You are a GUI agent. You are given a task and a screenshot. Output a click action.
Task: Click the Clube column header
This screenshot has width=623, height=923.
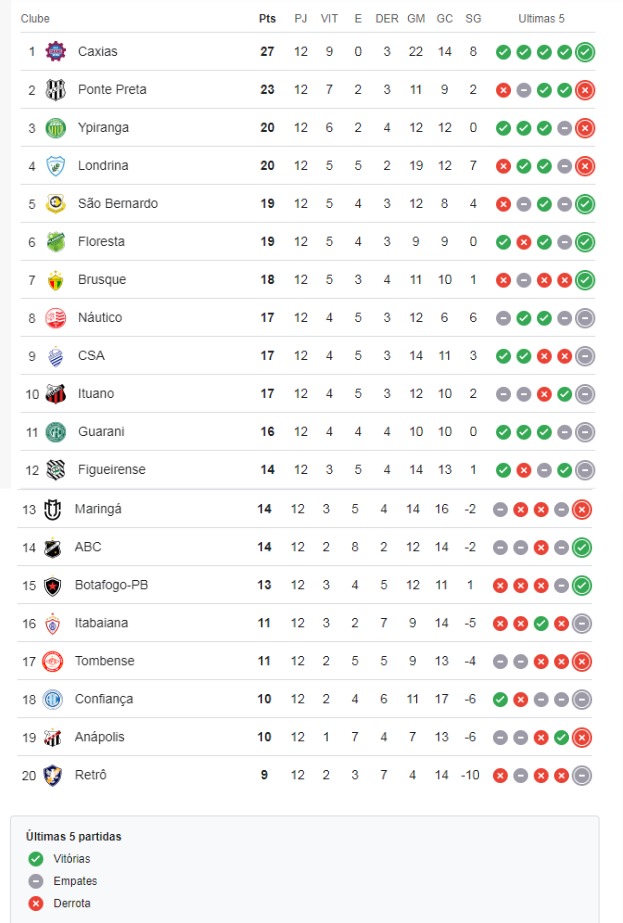(x=35, y=18)
